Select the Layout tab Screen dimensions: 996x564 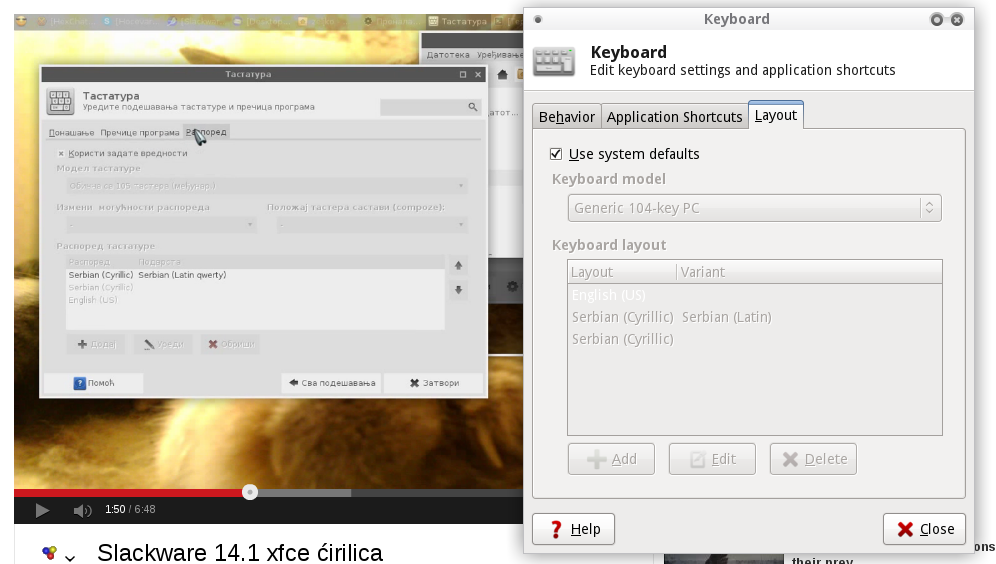click(x=775, y=115)
